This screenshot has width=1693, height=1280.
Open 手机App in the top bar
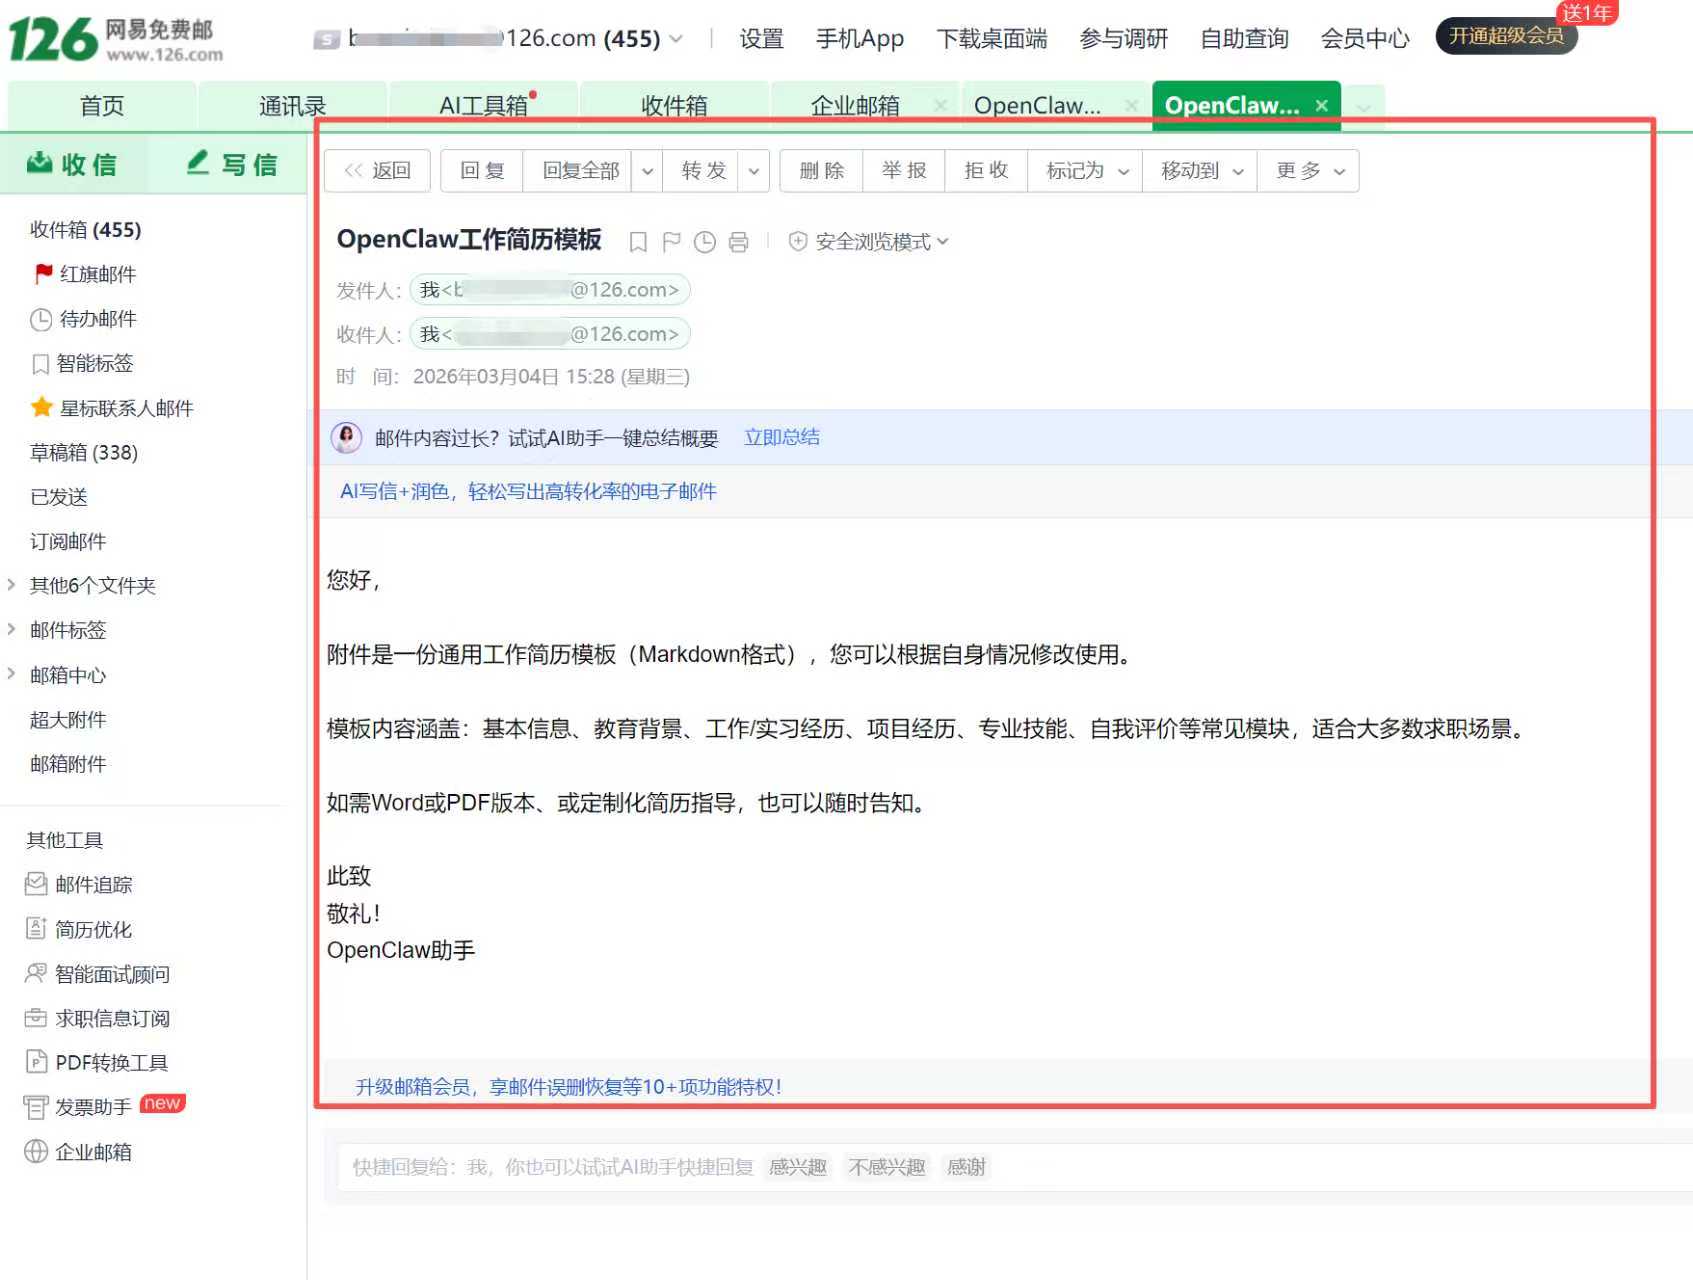point(859,39)
